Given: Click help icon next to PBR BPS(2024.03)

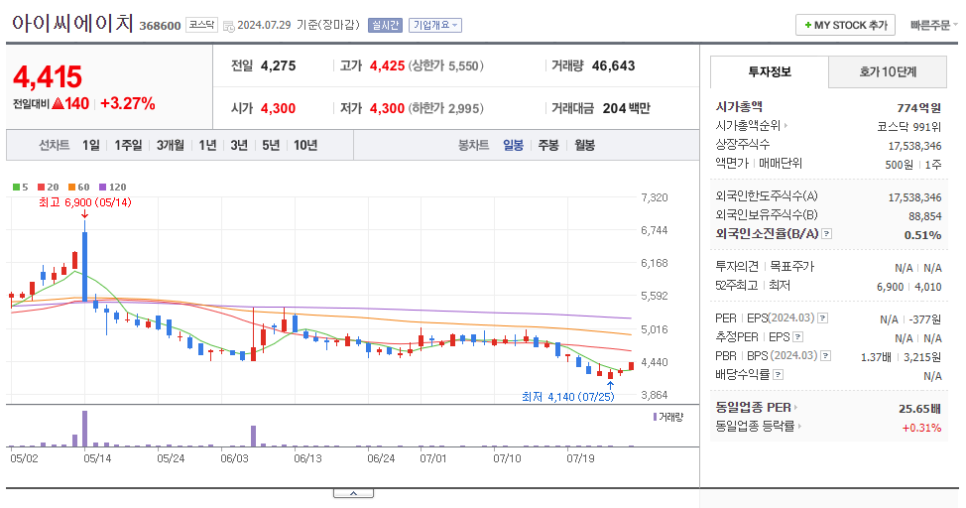Looking at the screenshot, I should point(826,356).
